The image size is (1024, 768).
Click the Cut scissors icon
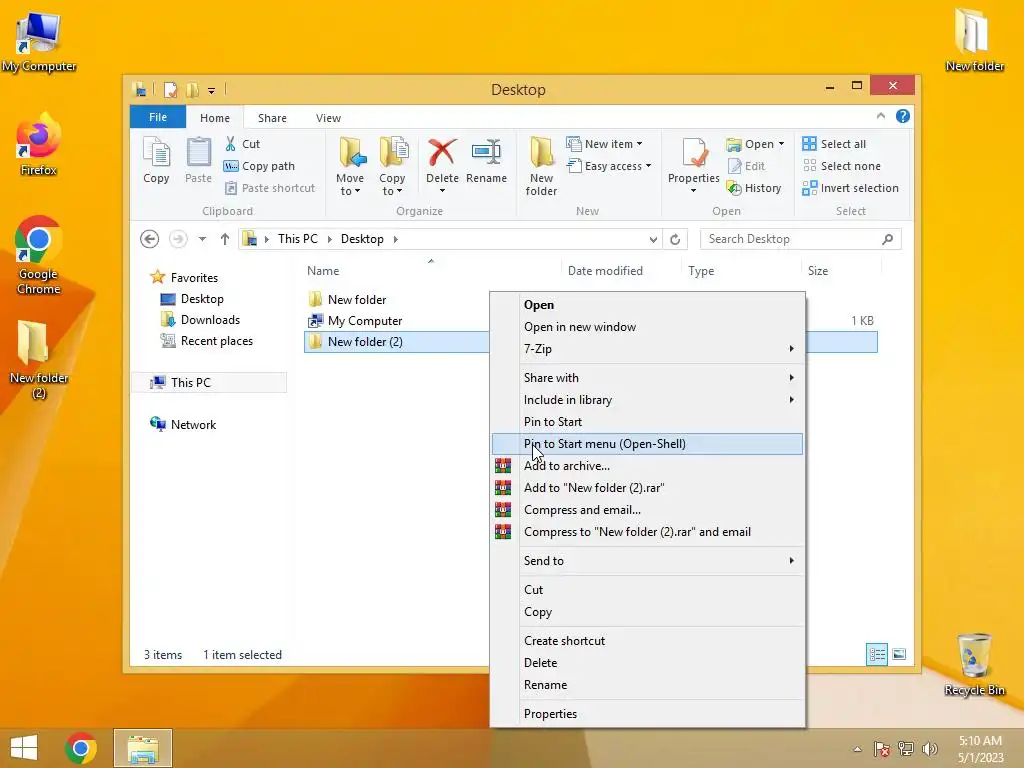click(x=231, y=144)
